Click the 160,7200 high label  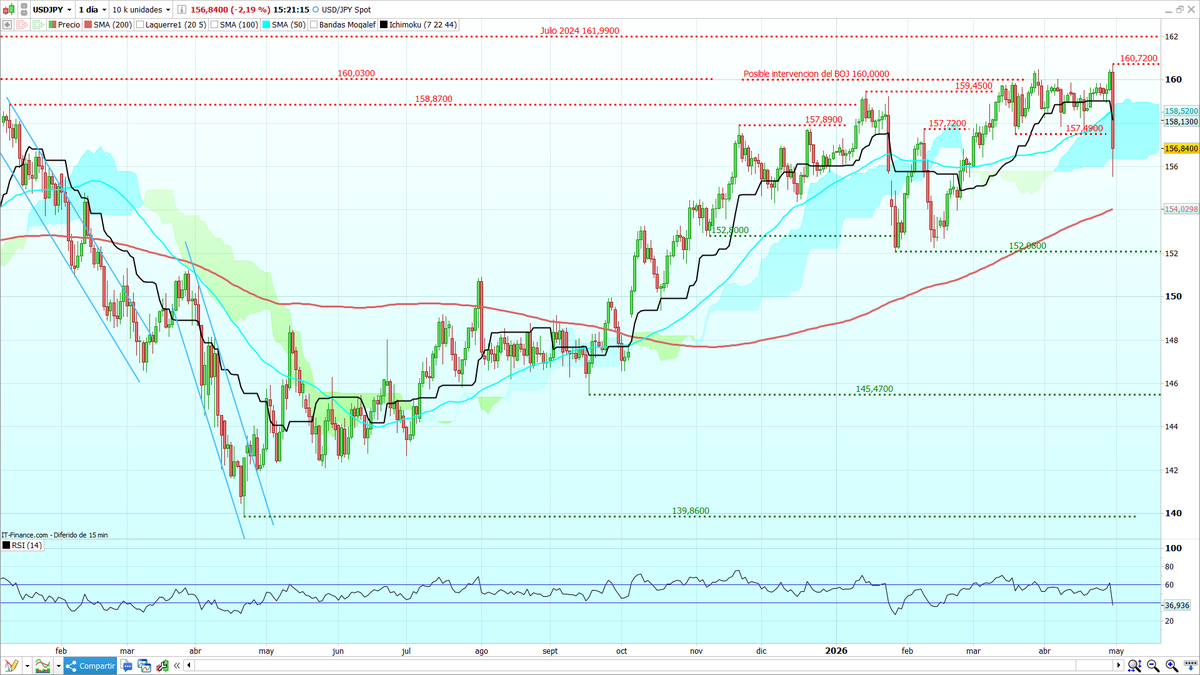click(x=1140, y=59)
